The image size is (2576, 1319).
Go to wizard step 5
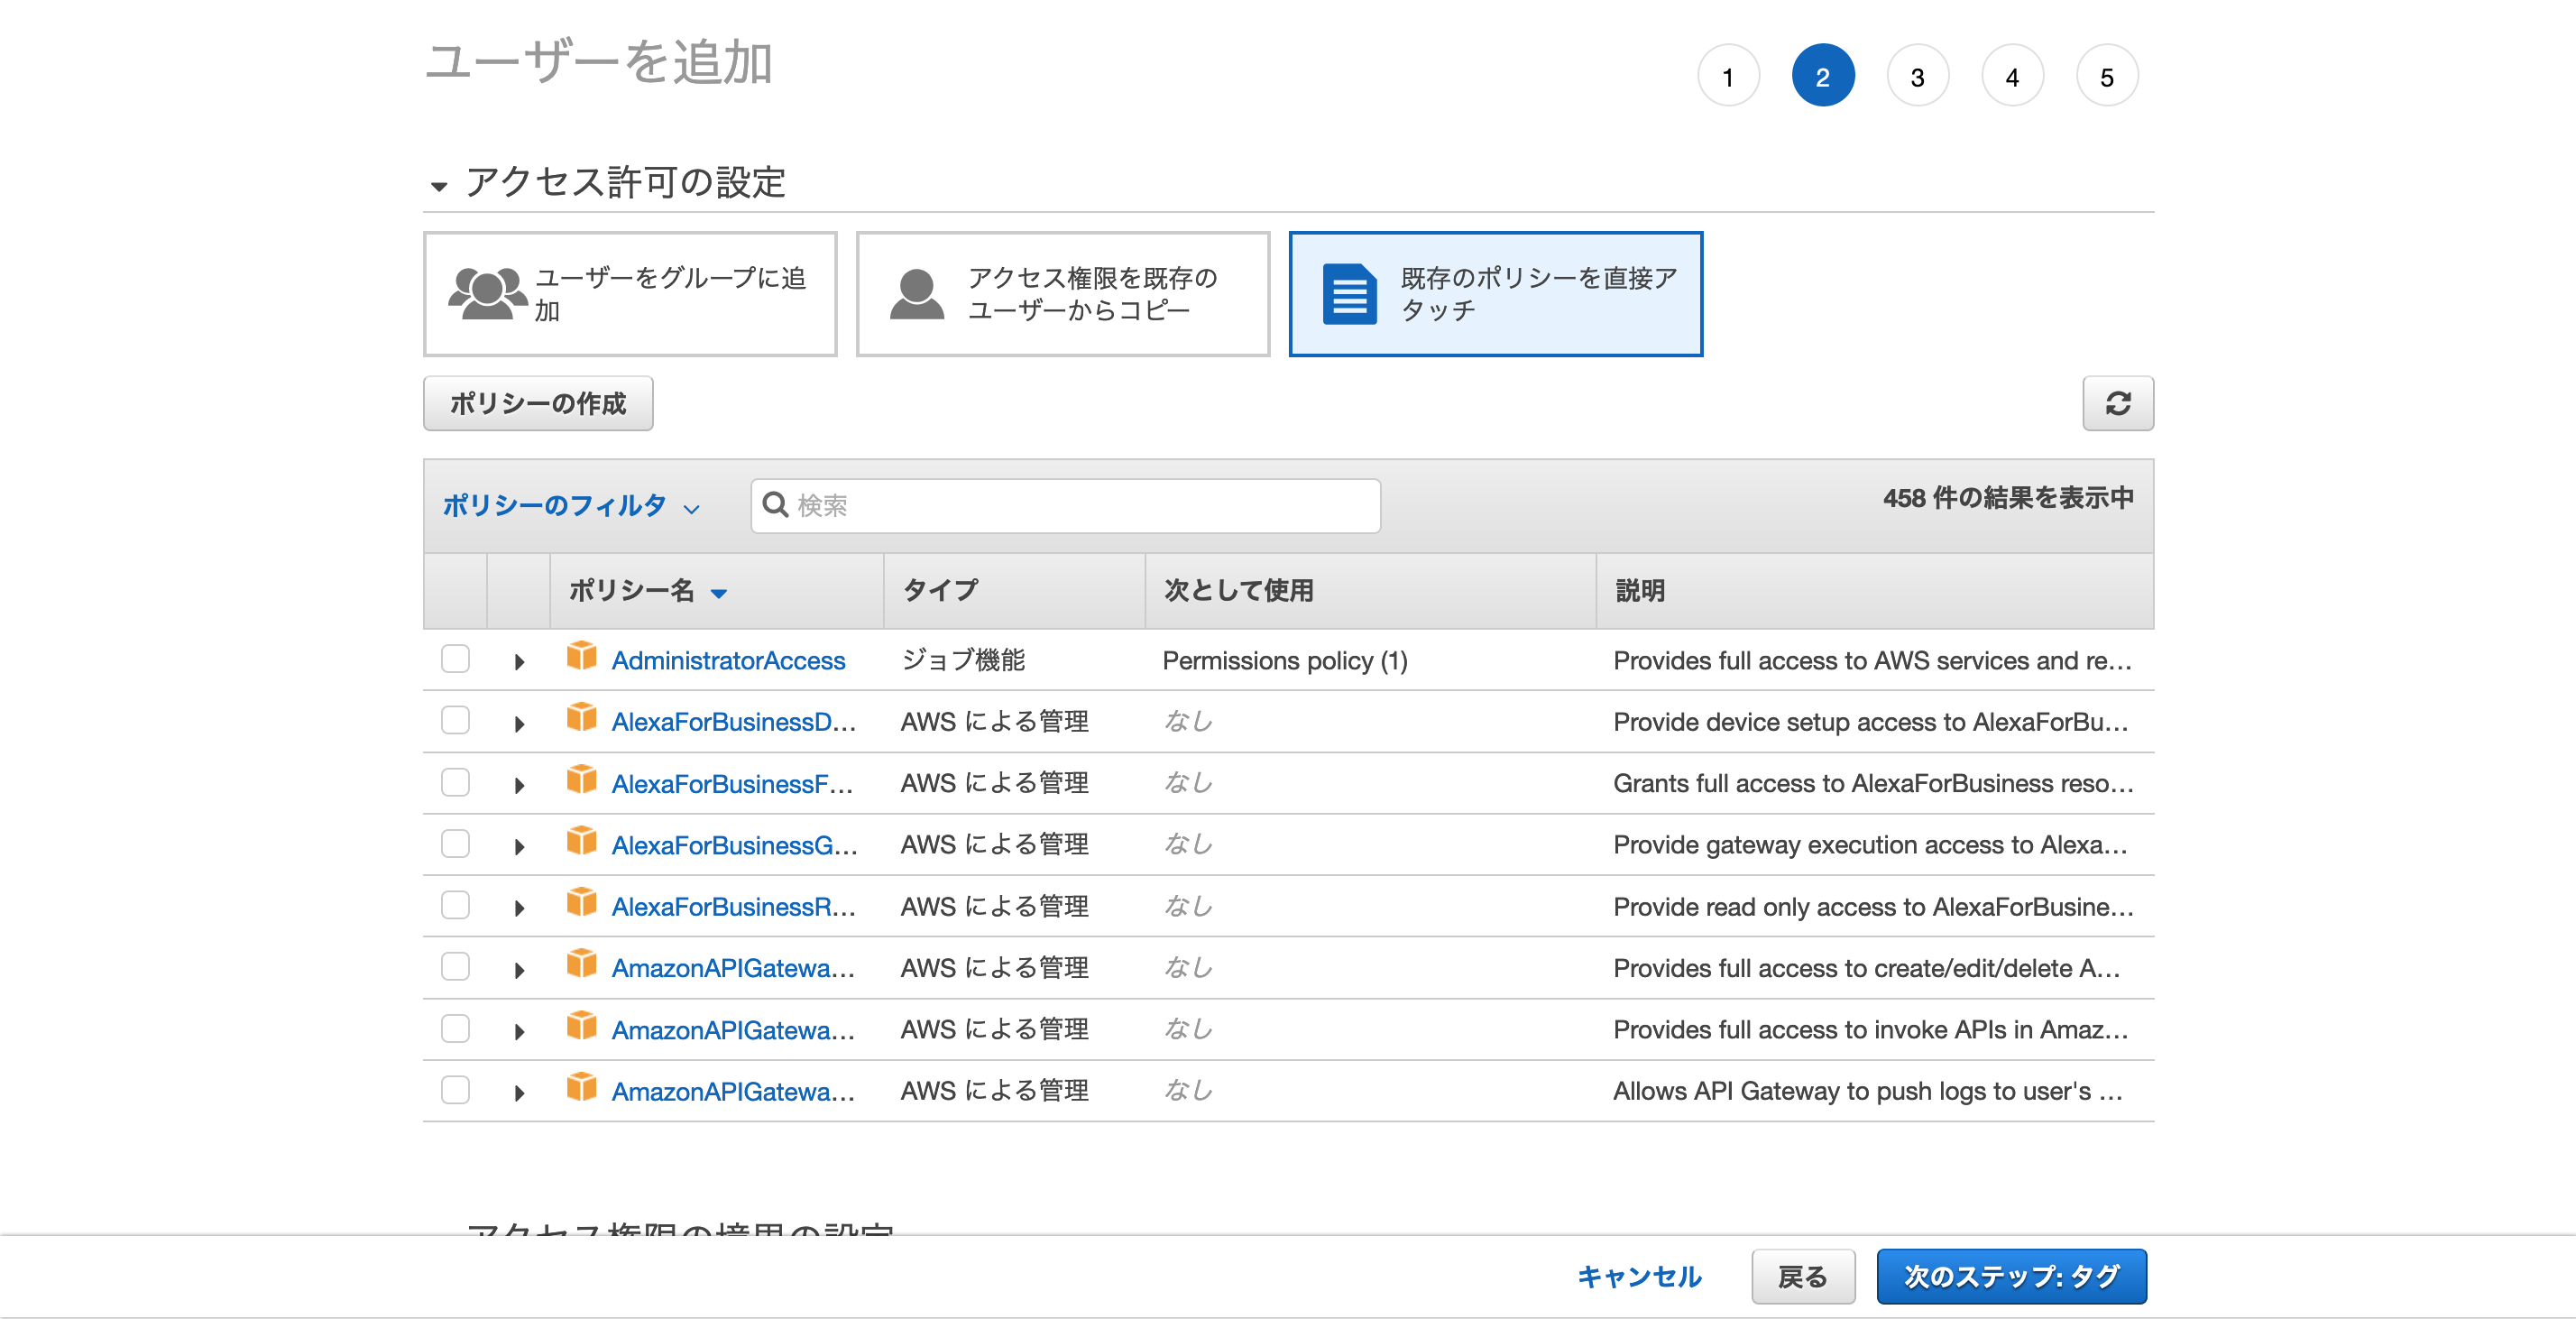(2106, 76)
